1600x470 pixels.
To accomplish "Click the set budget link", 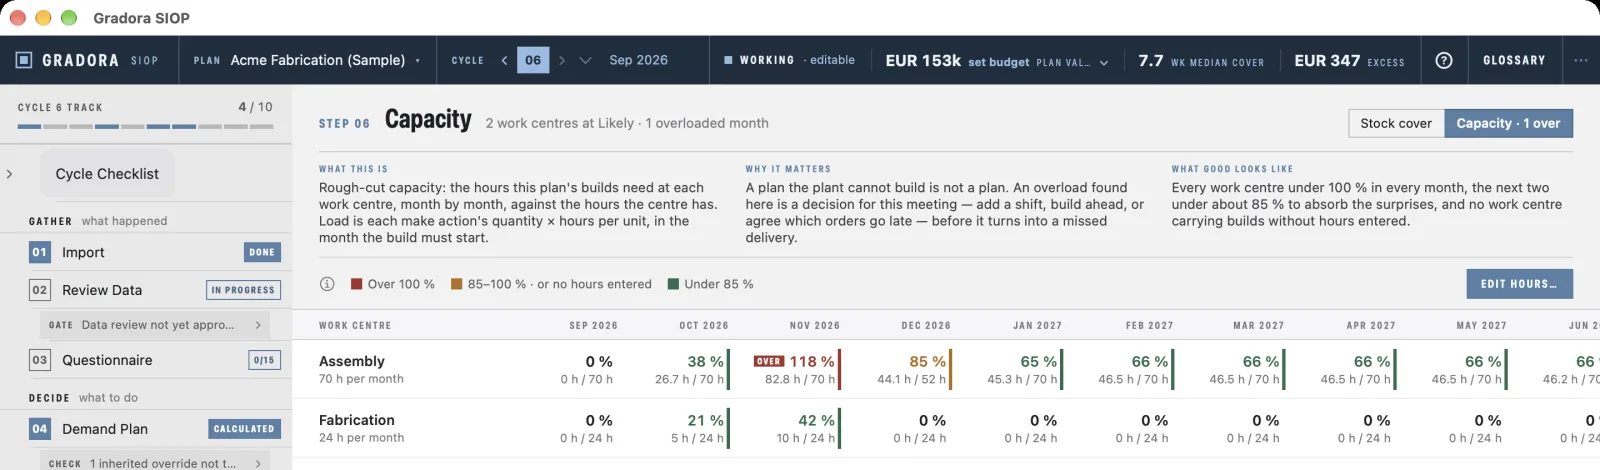I will point(998,62).
